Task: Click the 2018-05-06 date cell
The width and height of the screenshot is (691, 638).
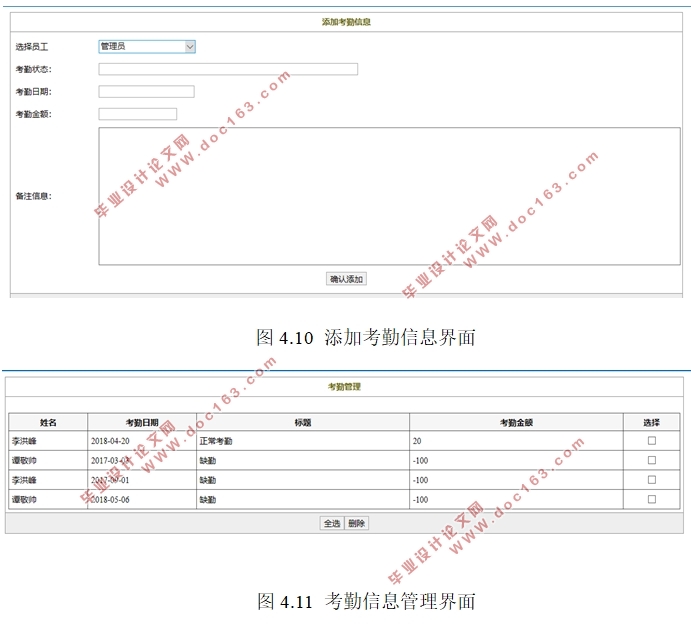Action: coord(110,499)
